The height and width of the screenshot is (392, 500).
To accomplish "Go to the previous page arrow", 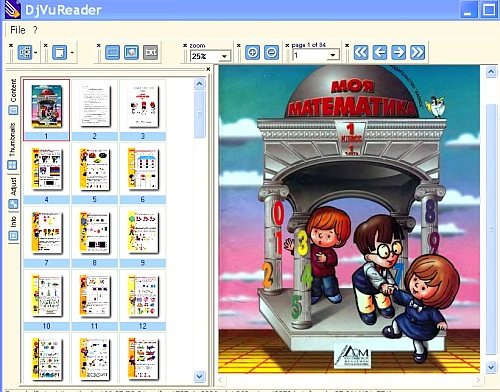I will [380, 52].
